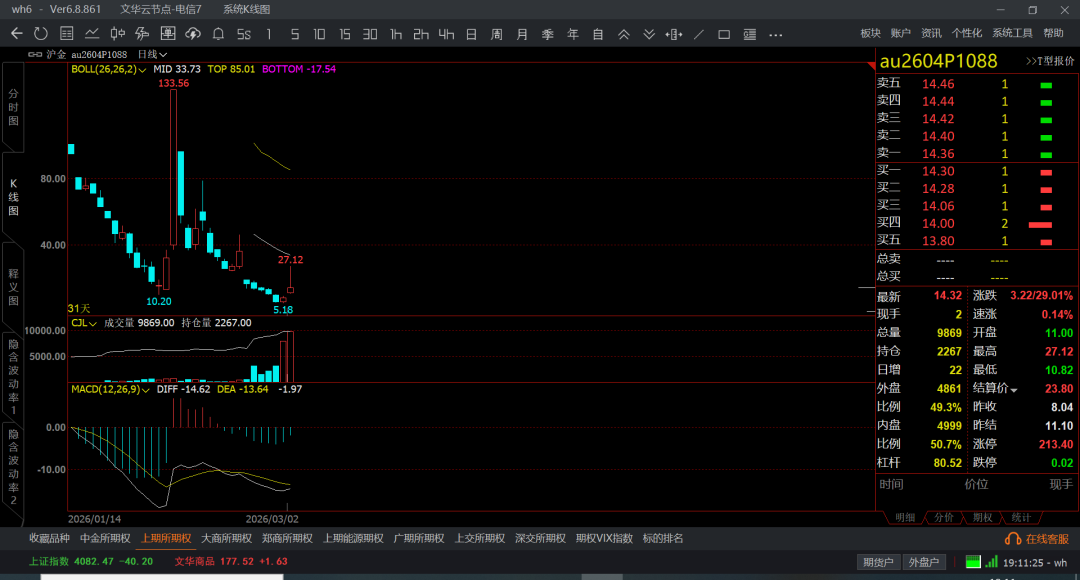The image size is (1080, 580).
Task: Open the 明细 tab
Action: tap(905, 517)
